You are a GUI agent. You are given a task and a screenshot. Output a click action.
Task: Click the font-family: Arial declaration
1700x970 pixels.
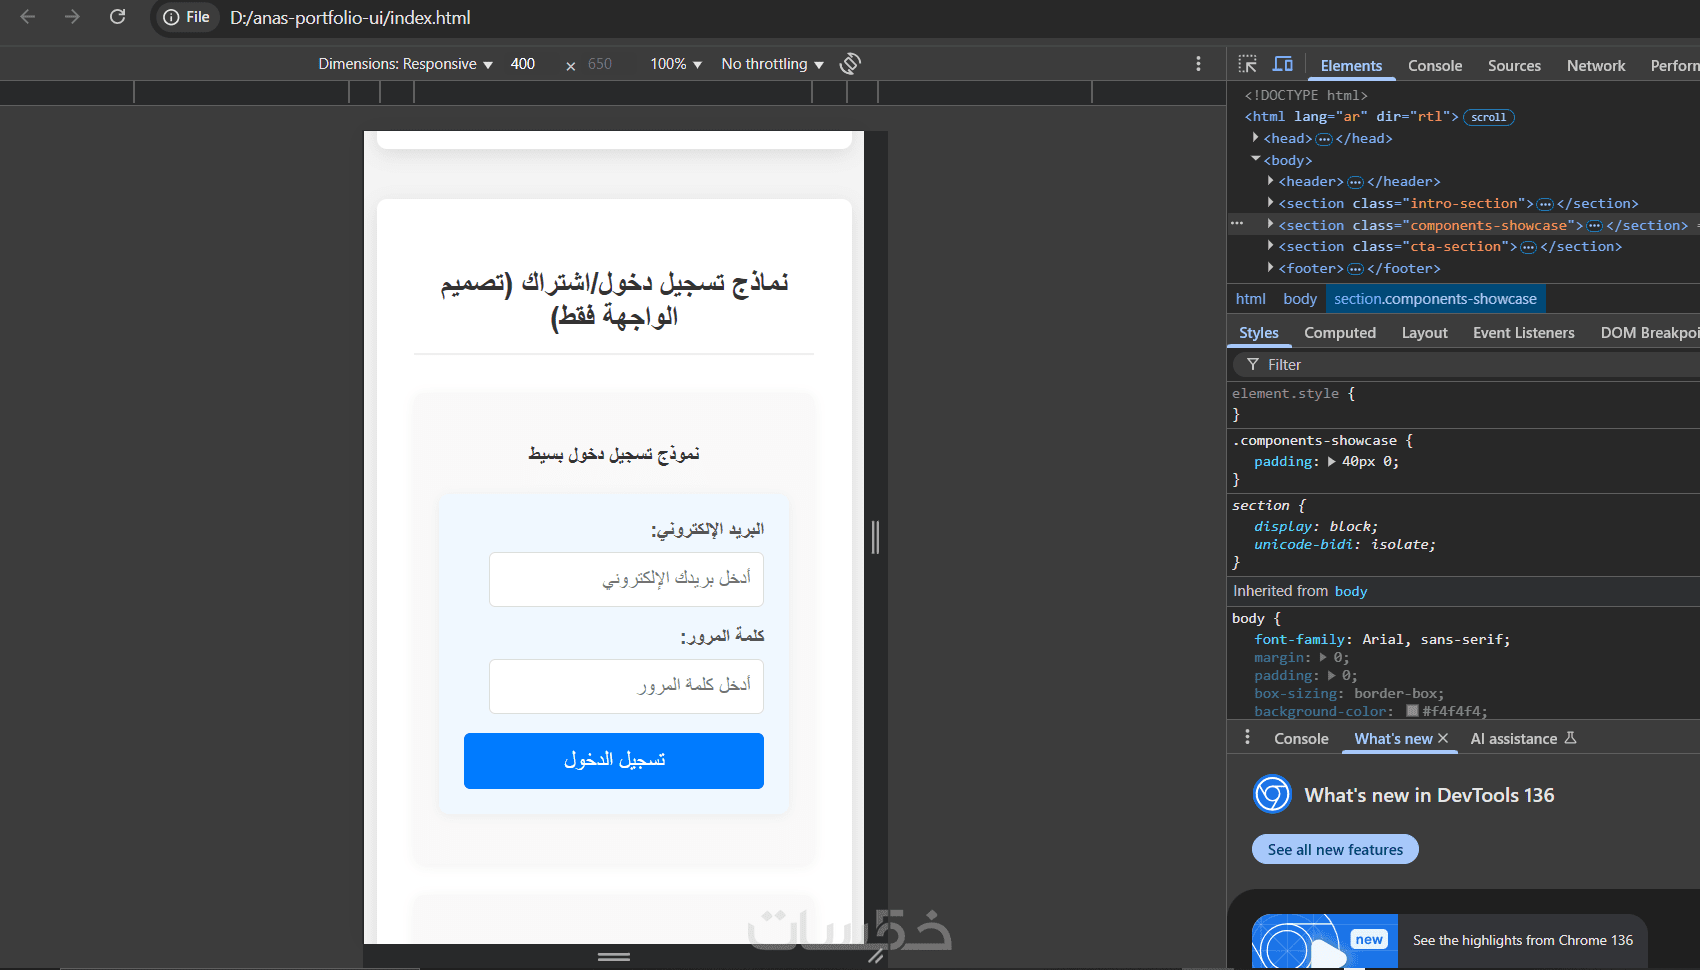point(1382,640)
